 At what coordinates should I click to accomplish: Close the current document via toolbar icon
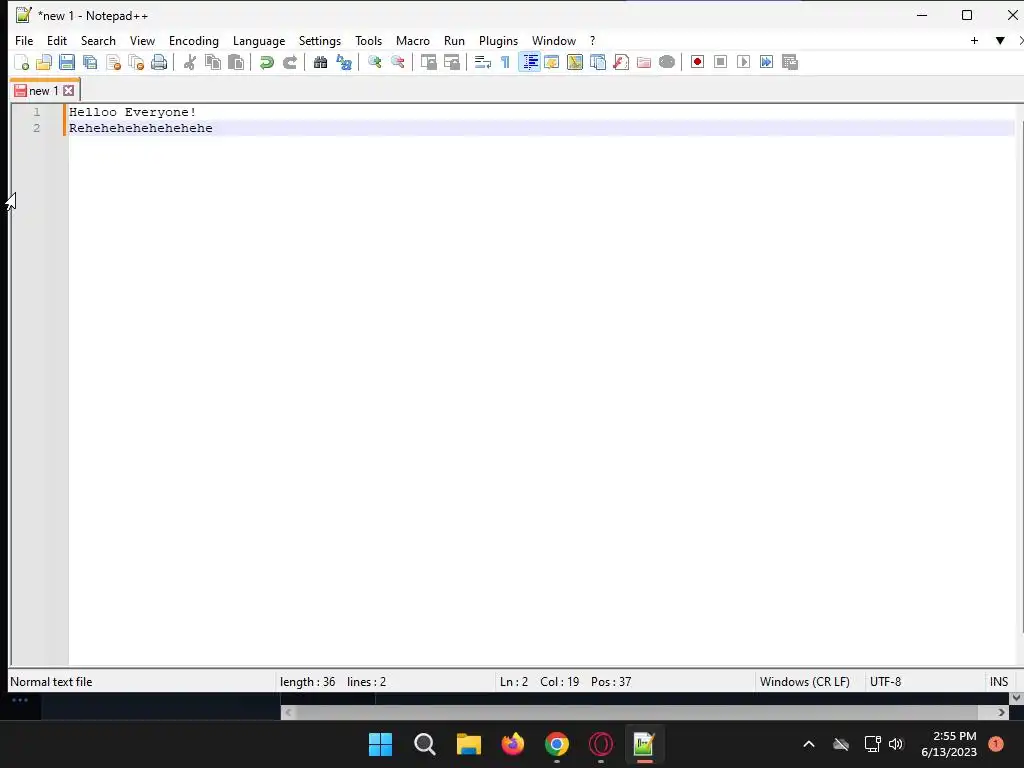click(113, 62)
